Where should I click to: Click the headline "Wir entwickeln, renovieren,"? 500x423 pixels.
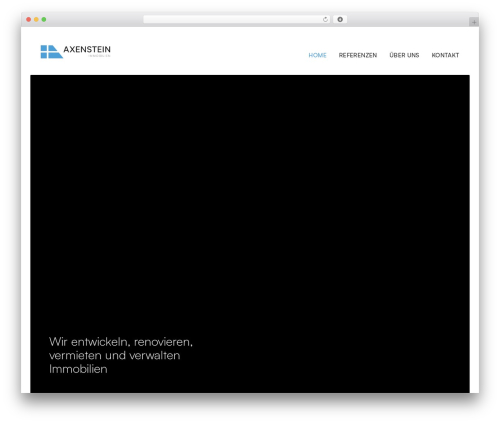pyautogui.click(x=121, y=342)
